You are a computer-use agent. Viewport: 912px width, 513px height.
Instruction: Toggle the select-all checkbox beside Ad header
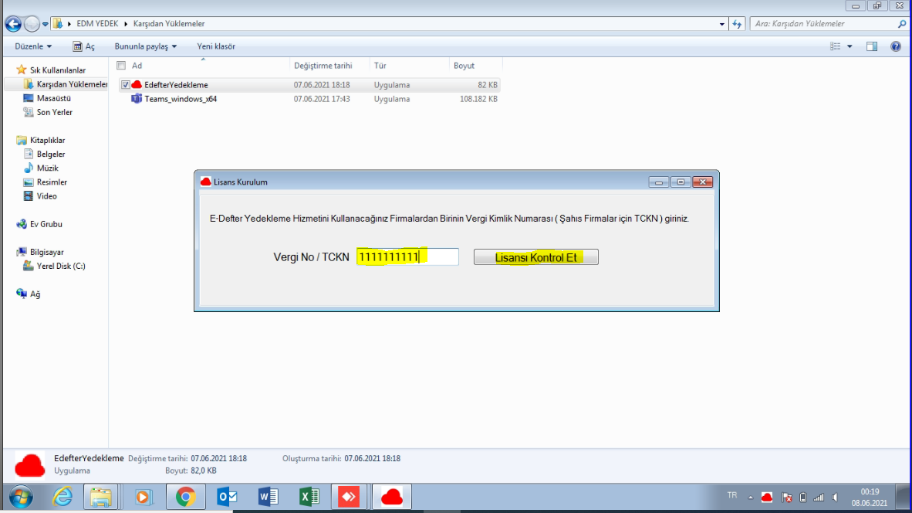tap(121, 66)
